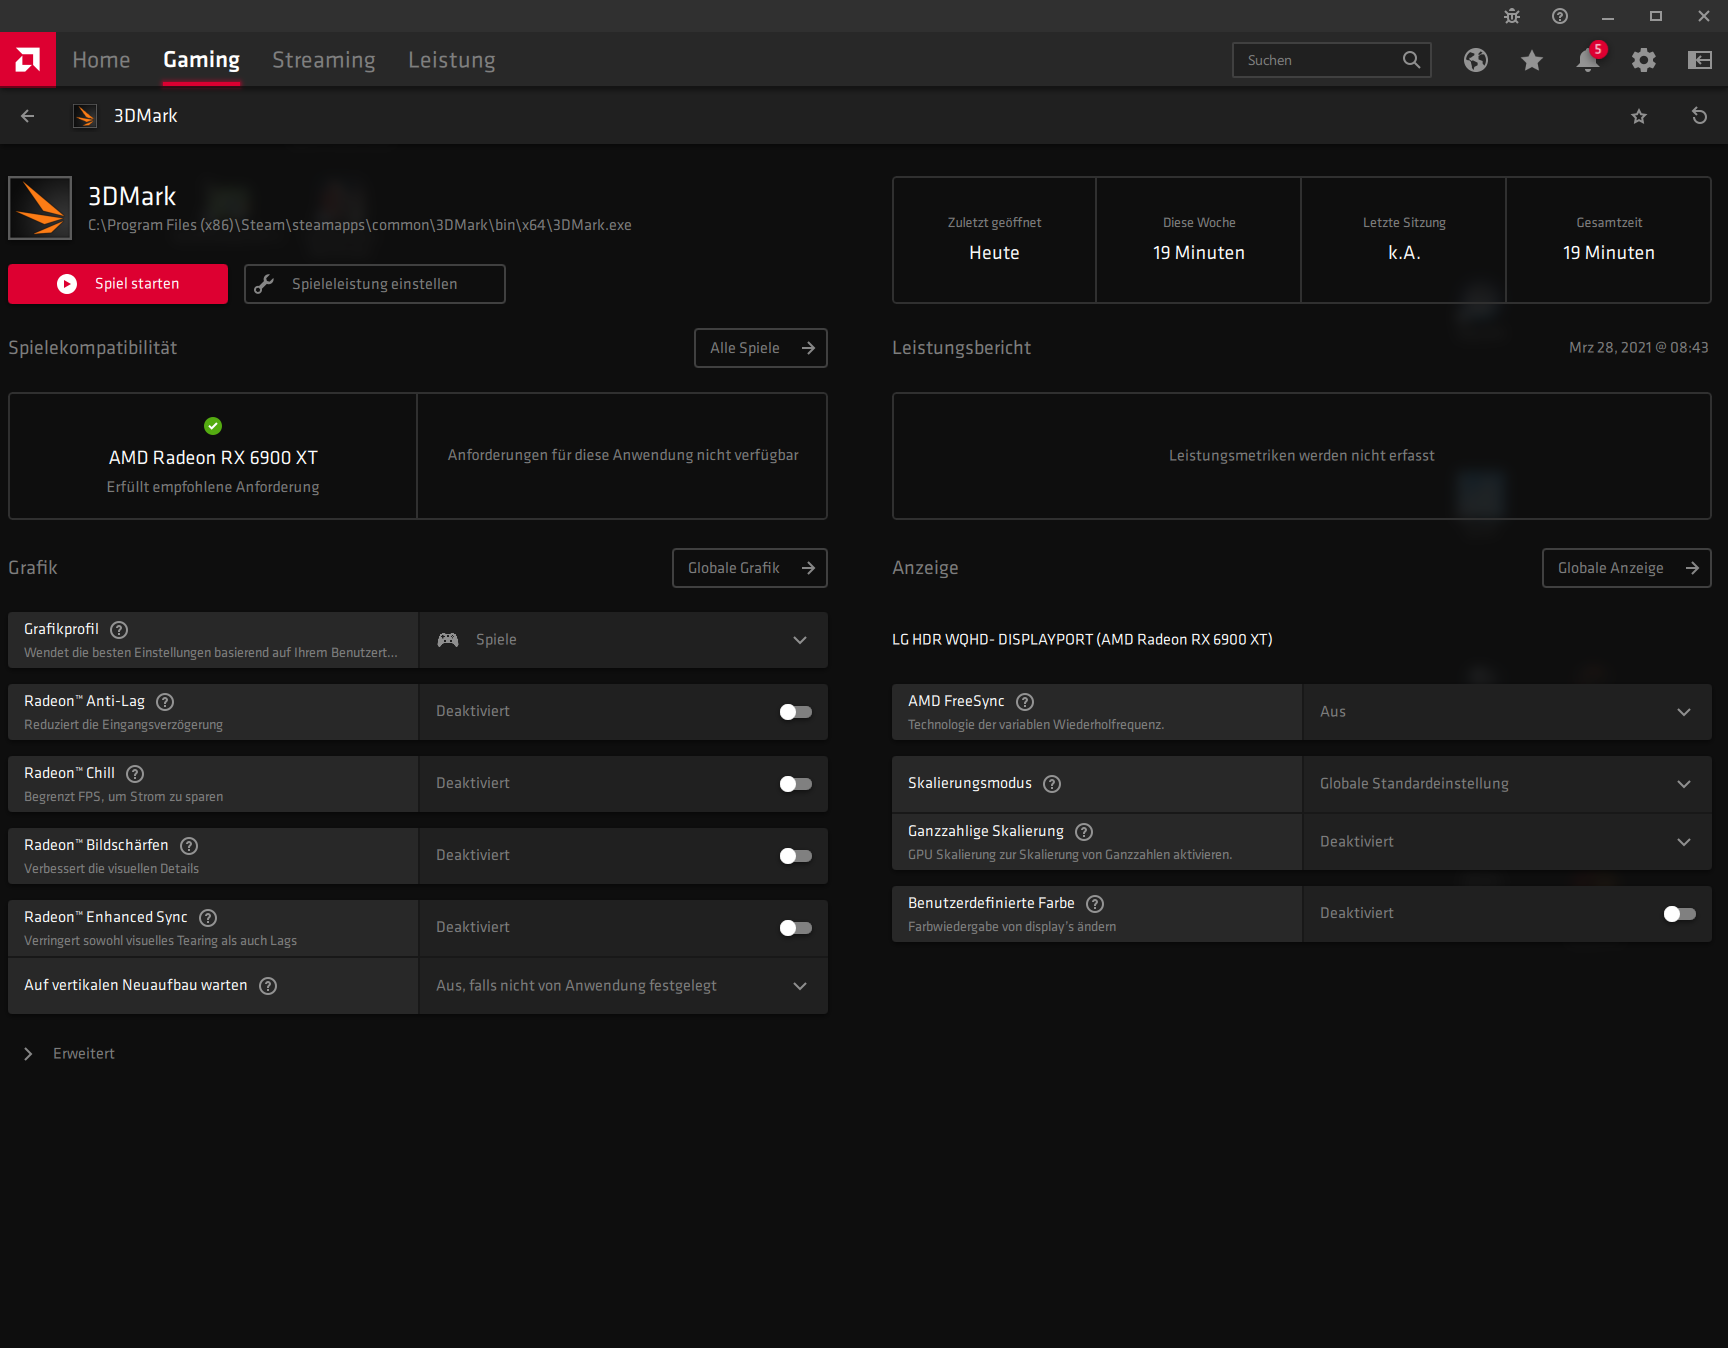Turn on Radeon Enhanced Sync switch

(x=796, y=928)
